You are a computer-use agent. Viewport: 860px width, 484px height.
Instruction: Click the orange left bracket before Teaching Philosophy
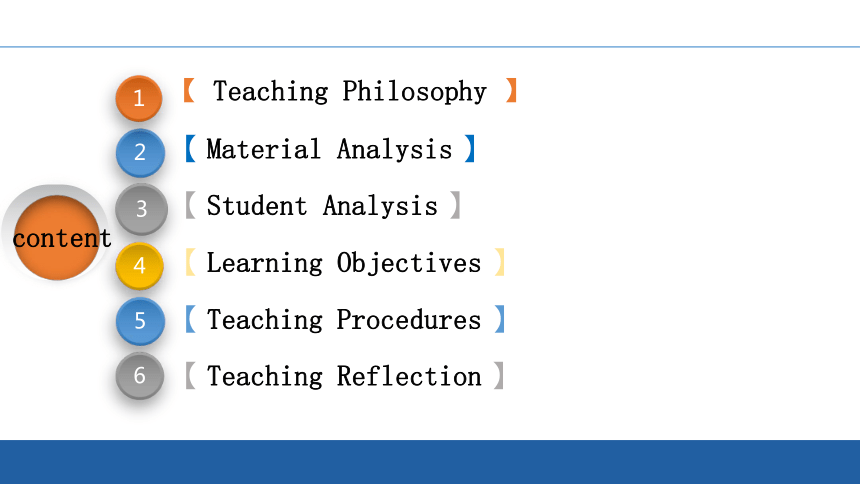click(189, 90)
